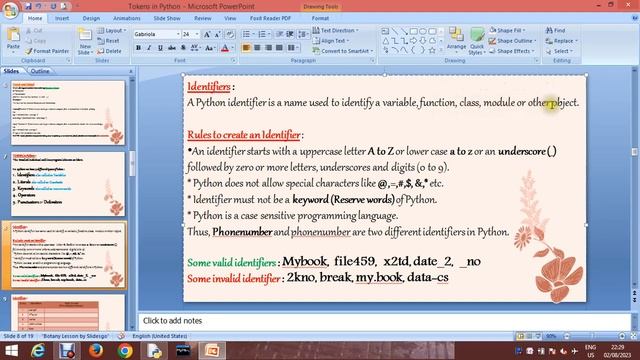This screenshot has width=640, height=360.
Task: Switch to the Insert tab
Action: click(62, 18)
